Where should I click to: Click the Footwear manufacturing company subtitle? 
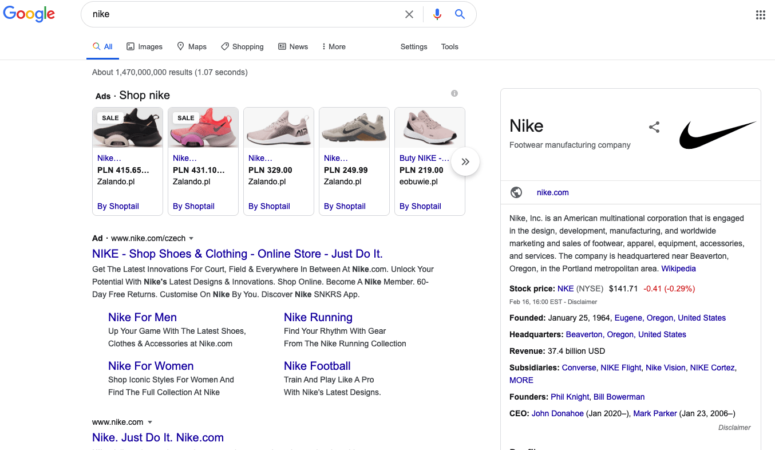[x=570, y=145]
